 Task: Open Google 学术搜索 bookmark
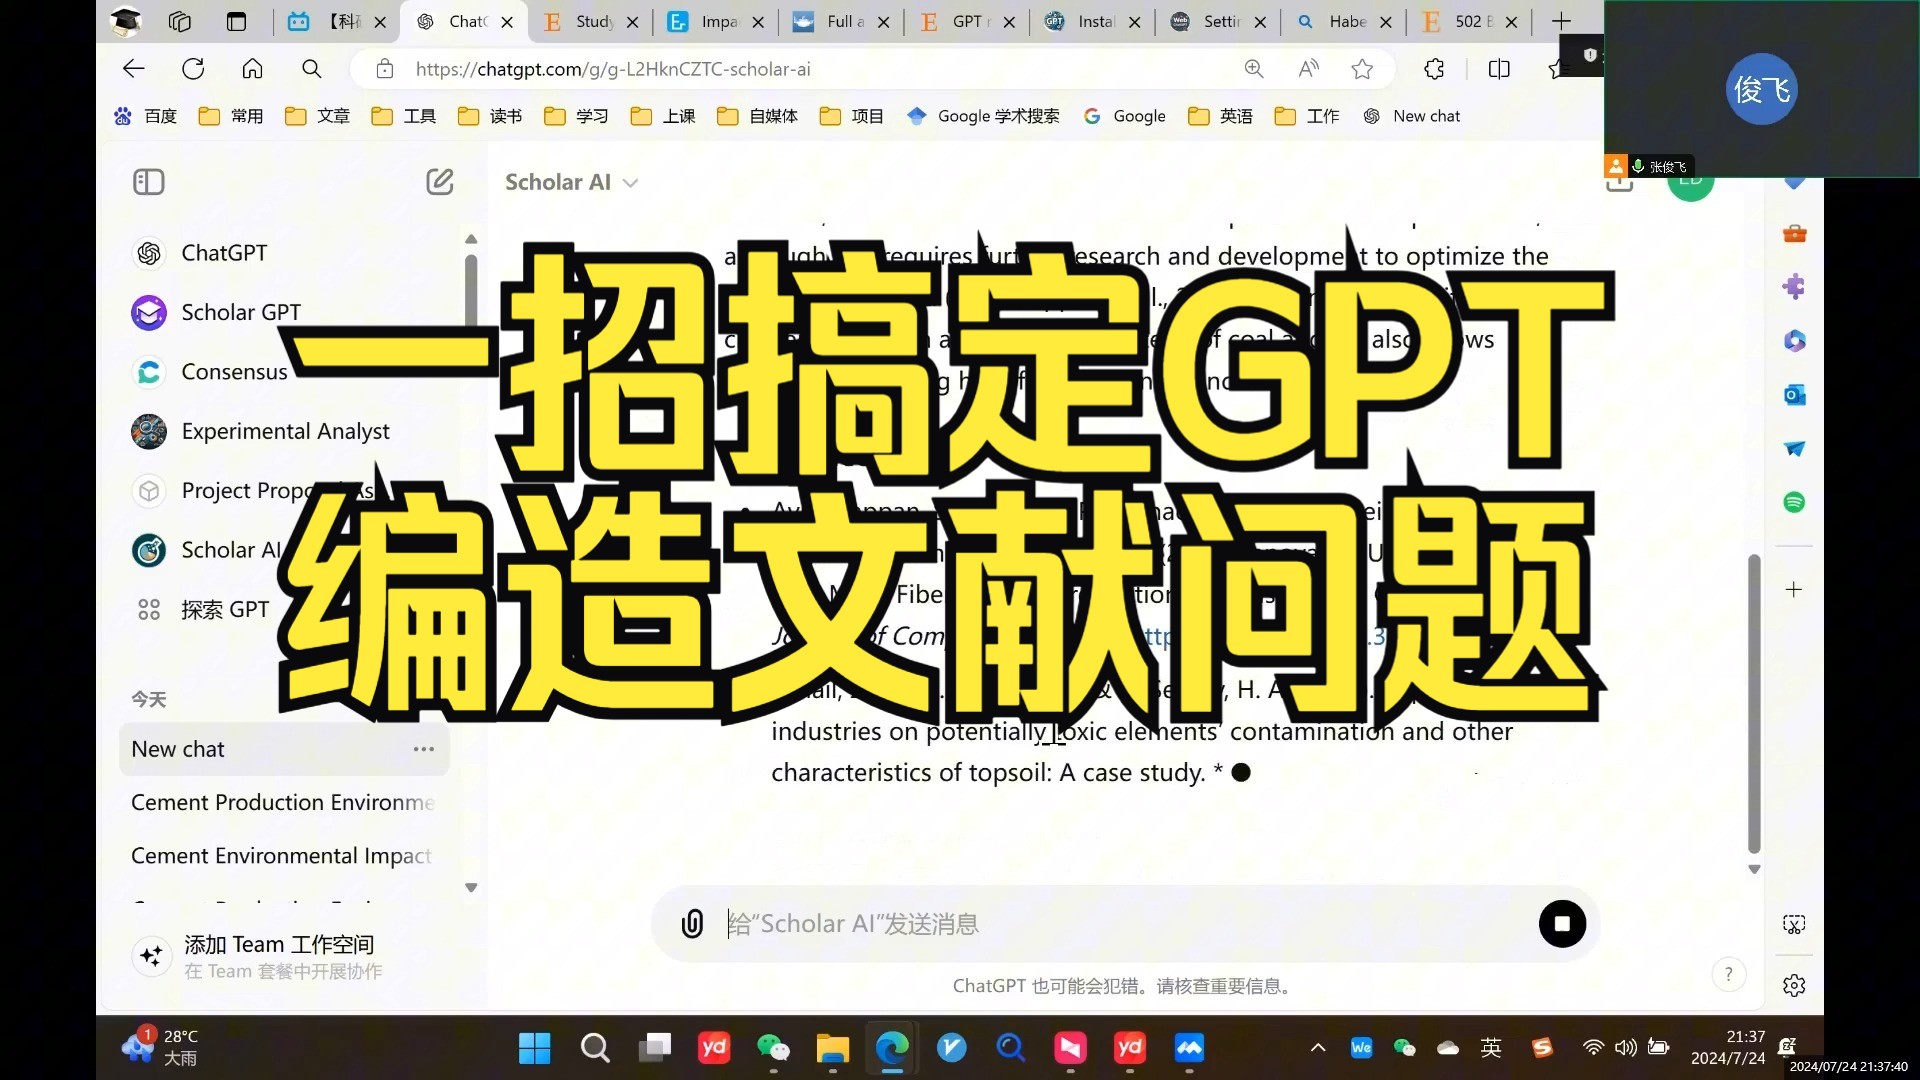pyautogui.click(x=983, y=116)
